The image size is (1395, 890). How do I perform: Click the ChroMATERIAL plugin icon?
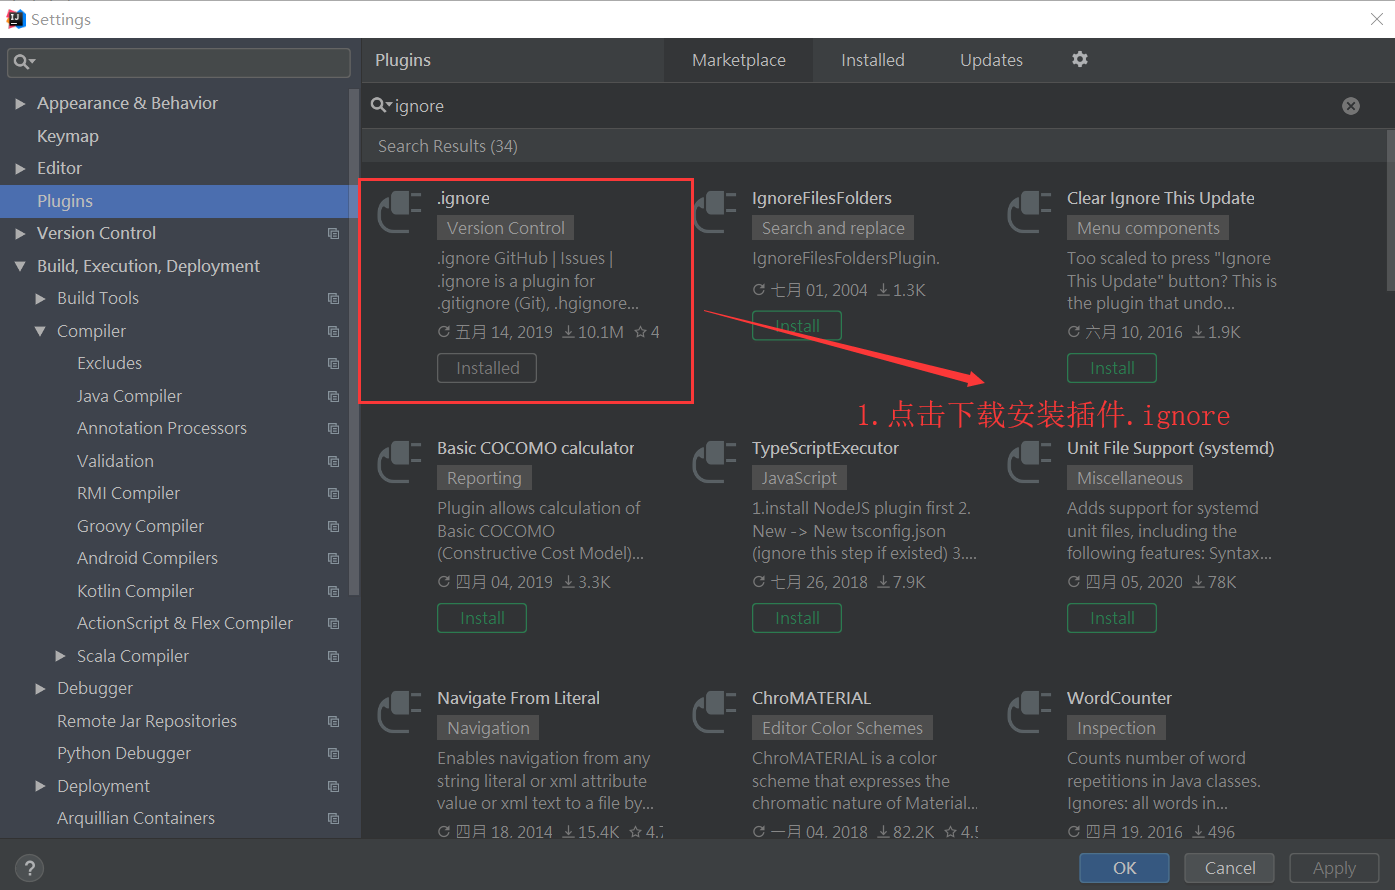click(715, 712)
